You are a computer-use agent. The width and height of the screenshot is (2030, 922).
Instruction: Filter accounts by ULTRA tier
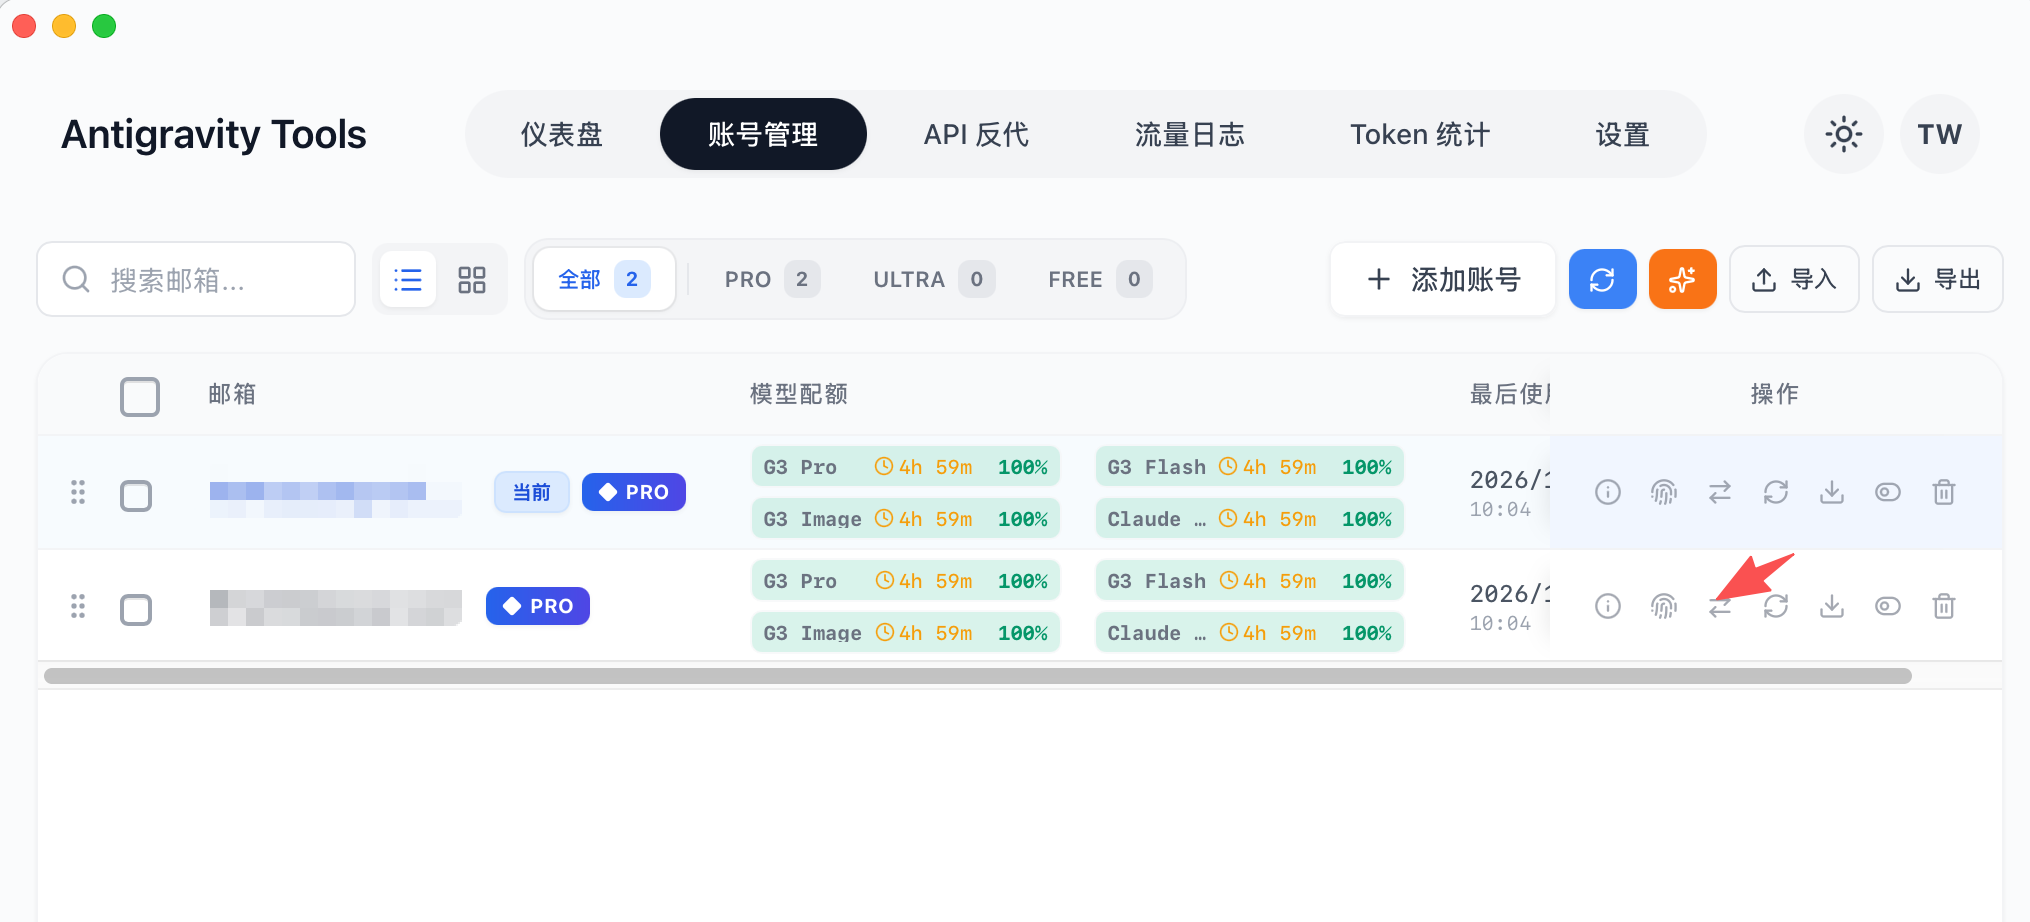point(933,279)
